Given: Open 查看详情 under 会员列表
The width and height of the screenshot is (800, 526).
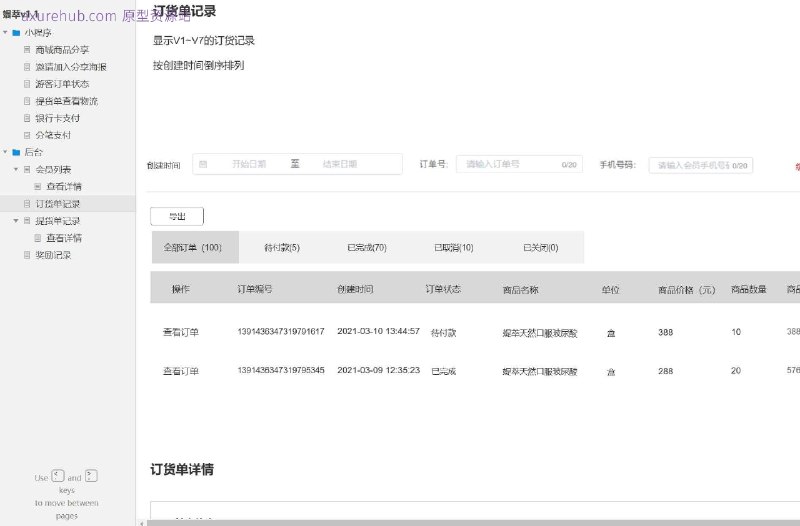Looking at the screenshot, I should click(64, 186).
